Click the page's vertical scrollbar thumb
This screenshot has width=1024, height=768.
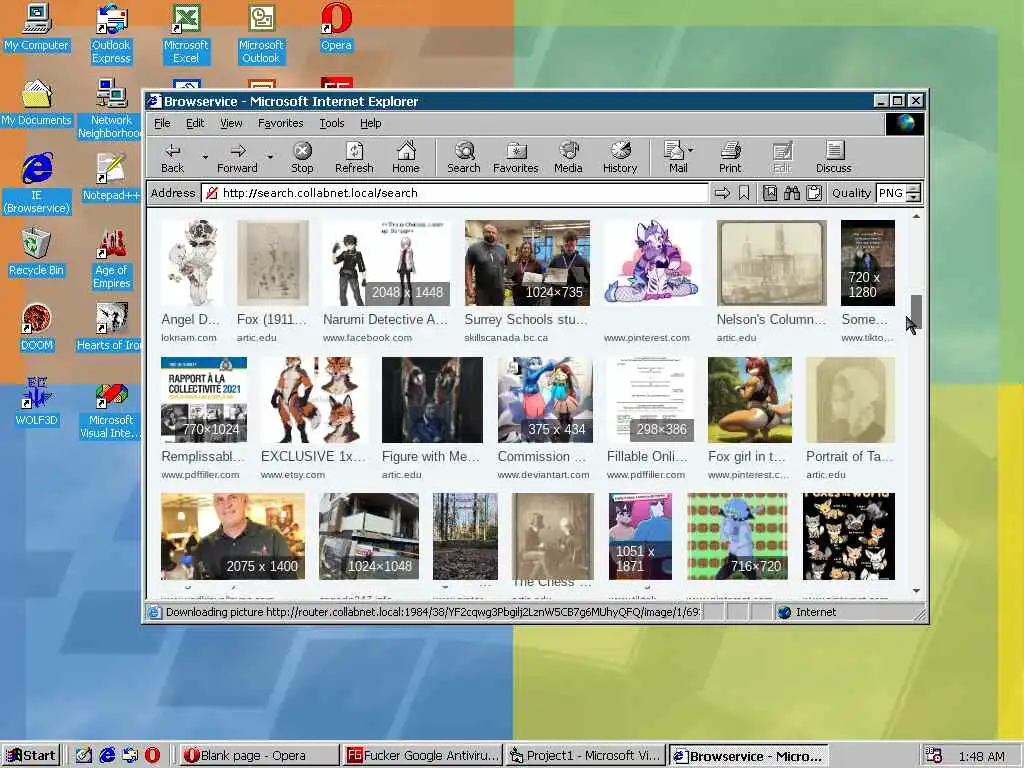(916, 312)
